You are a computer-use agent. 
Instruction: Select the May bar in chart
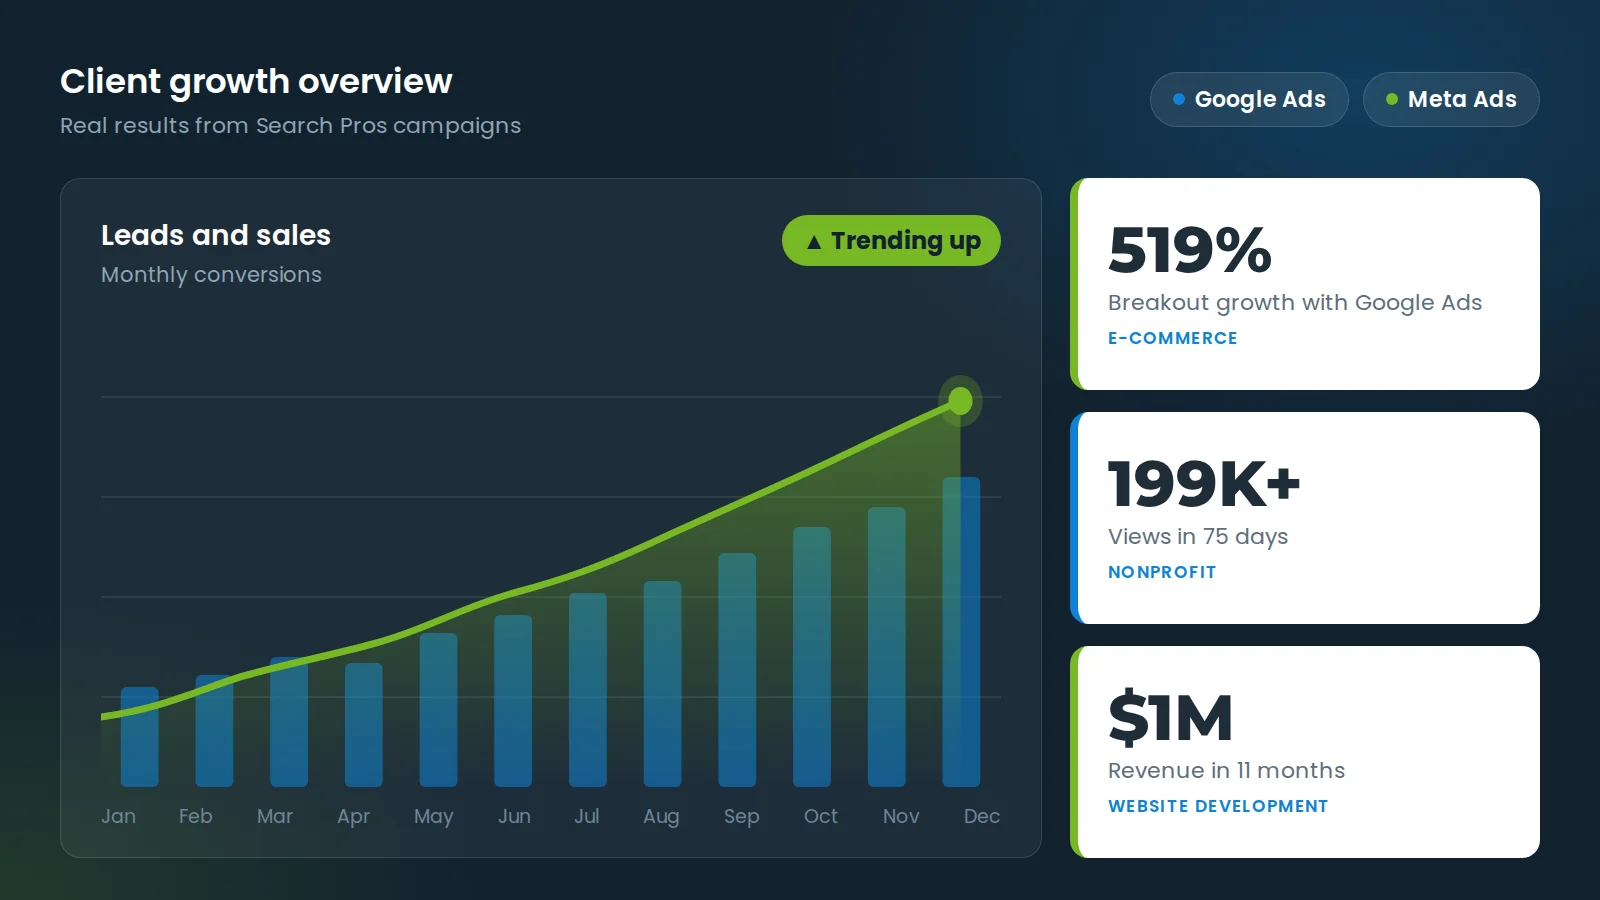[x=438, y=710]
